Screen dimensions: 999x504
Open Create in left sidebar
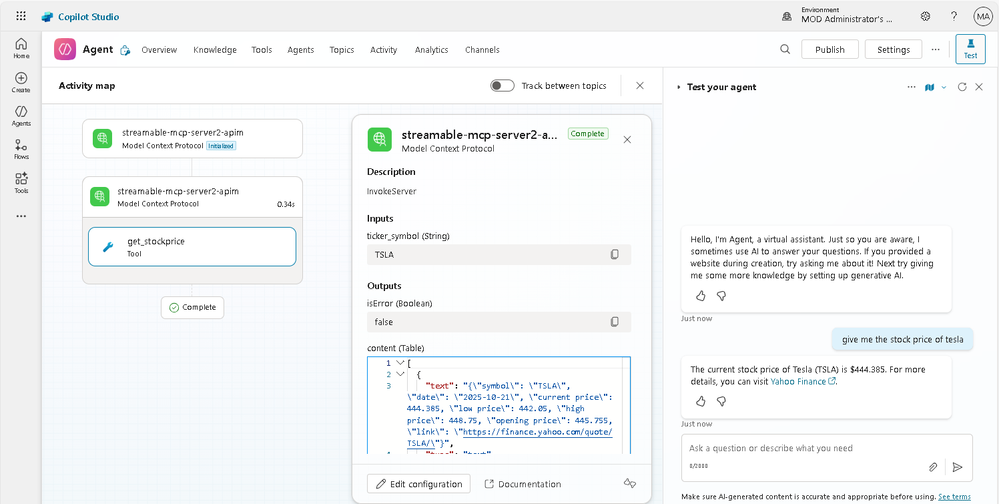click(x=21, y=82)
